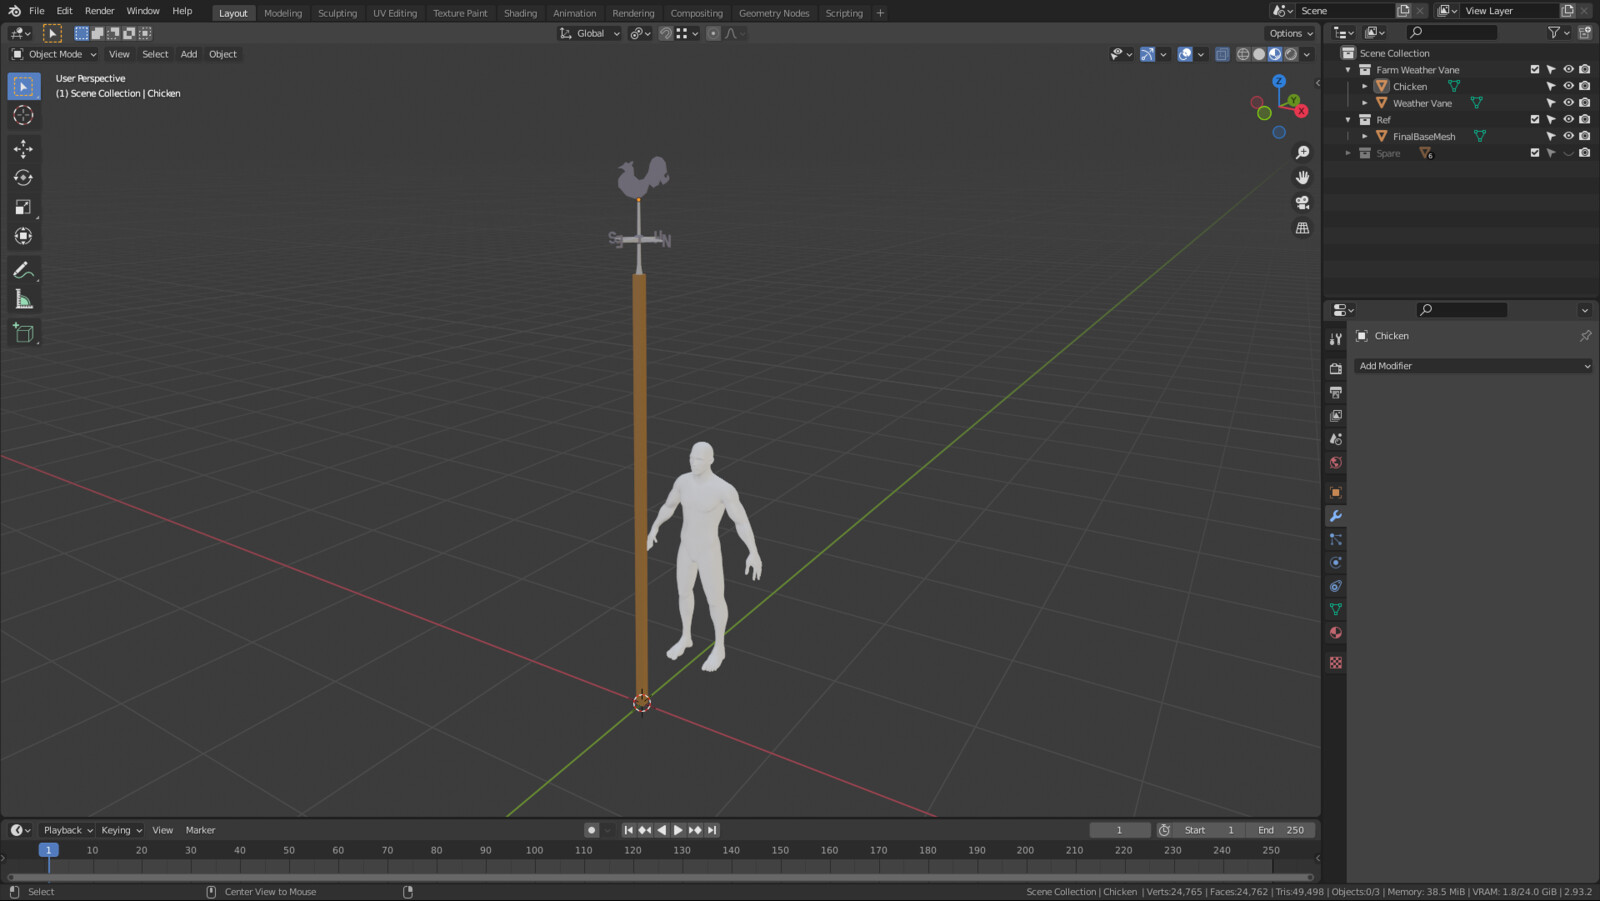Switch perspective/orthographic with grid icon
This screenshot has height=901, width=1600.
click(x=1302, y=228)
